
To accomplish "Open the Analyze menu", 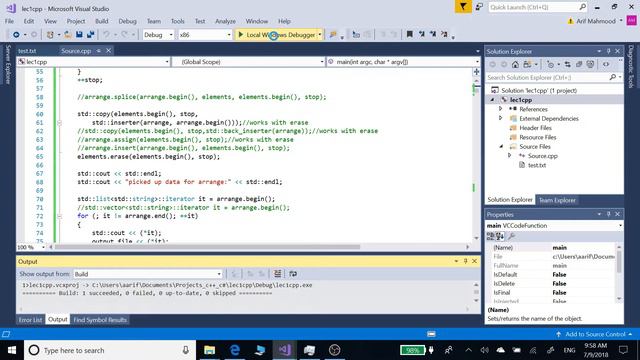I will coord(225,21).
